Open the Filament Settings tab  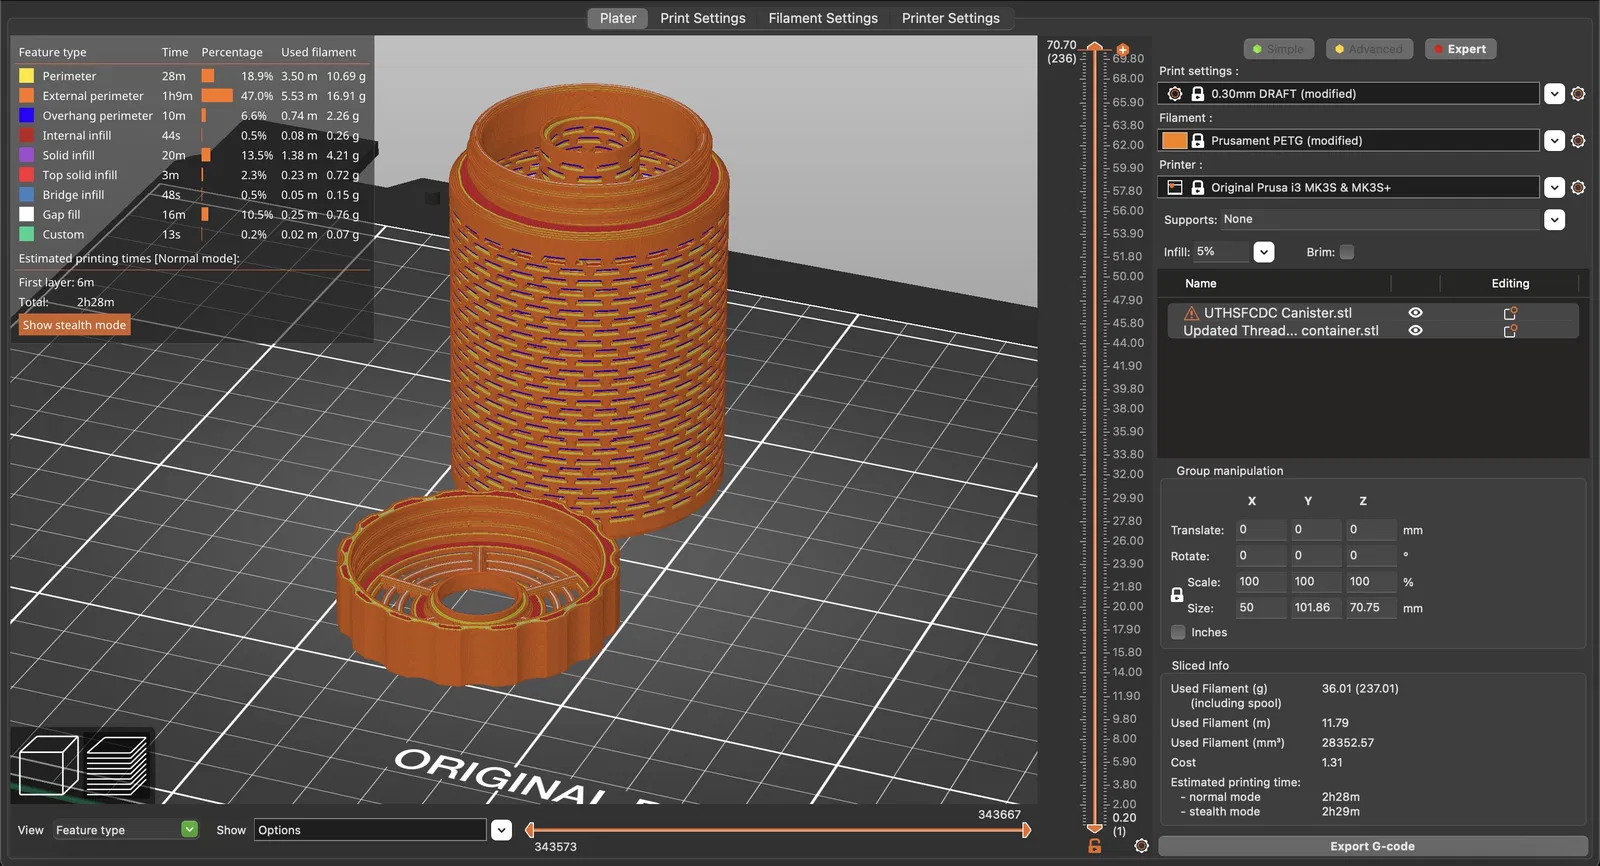click(x=822, y=18)
